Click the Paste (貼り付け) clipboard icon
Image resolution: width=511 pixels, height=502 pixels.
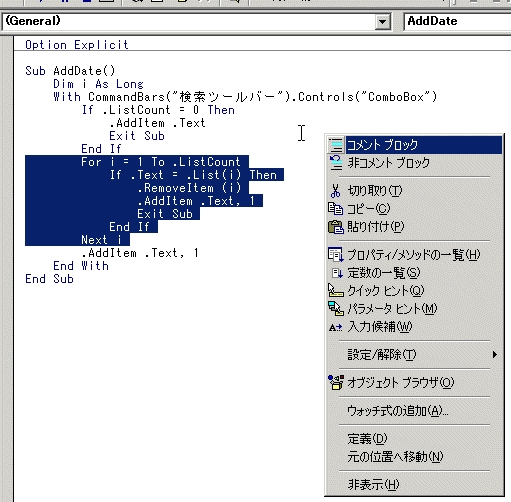(336, 227)
